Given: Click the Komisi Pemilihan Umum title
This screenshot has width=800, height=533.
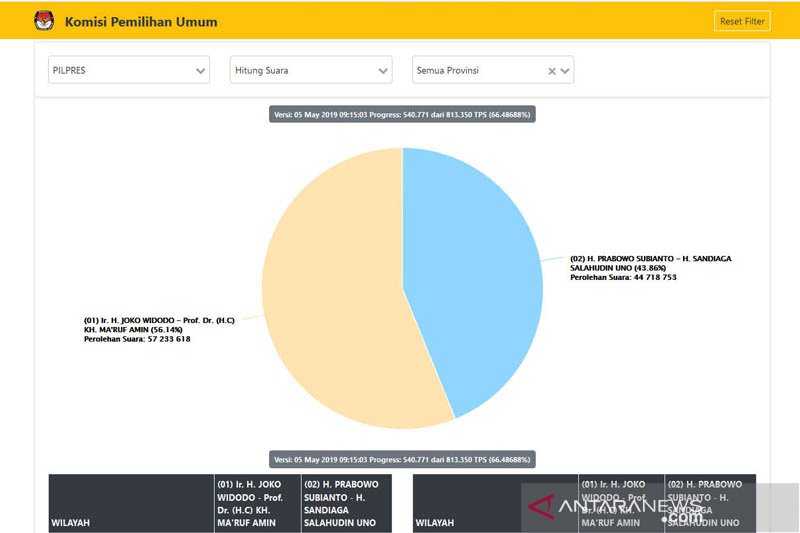Looking at the screenshot, I should [x=141, y=21].
